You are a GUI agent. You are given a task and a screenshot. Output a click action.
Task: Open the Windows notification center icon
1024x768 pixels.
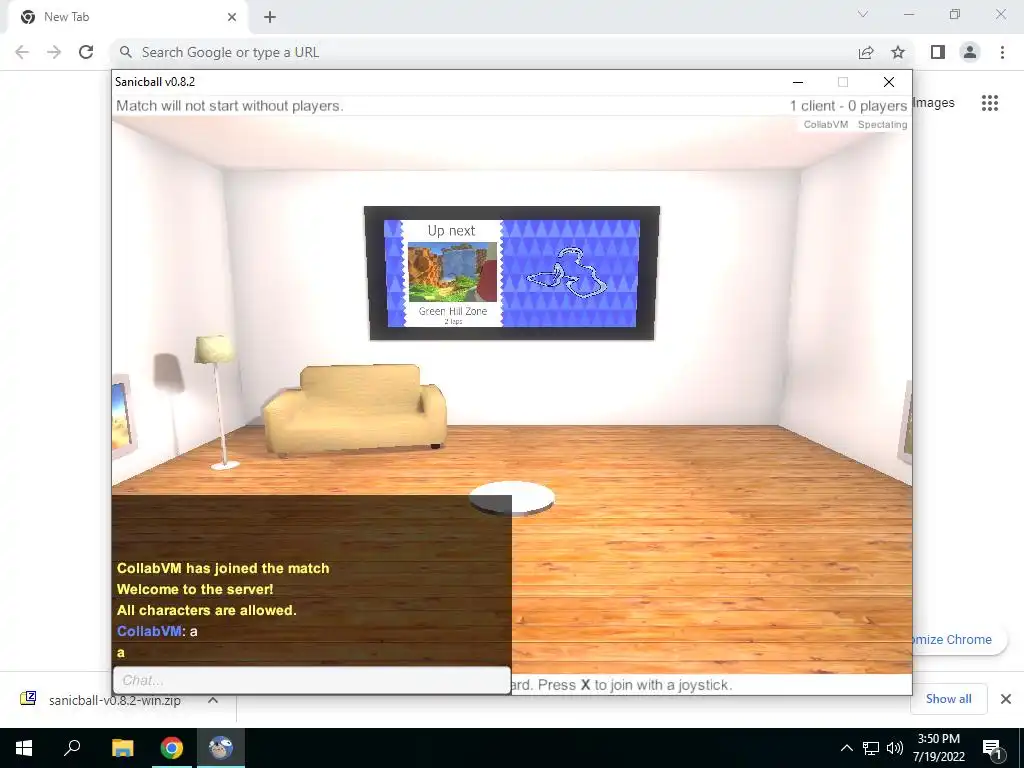(992, 748)
